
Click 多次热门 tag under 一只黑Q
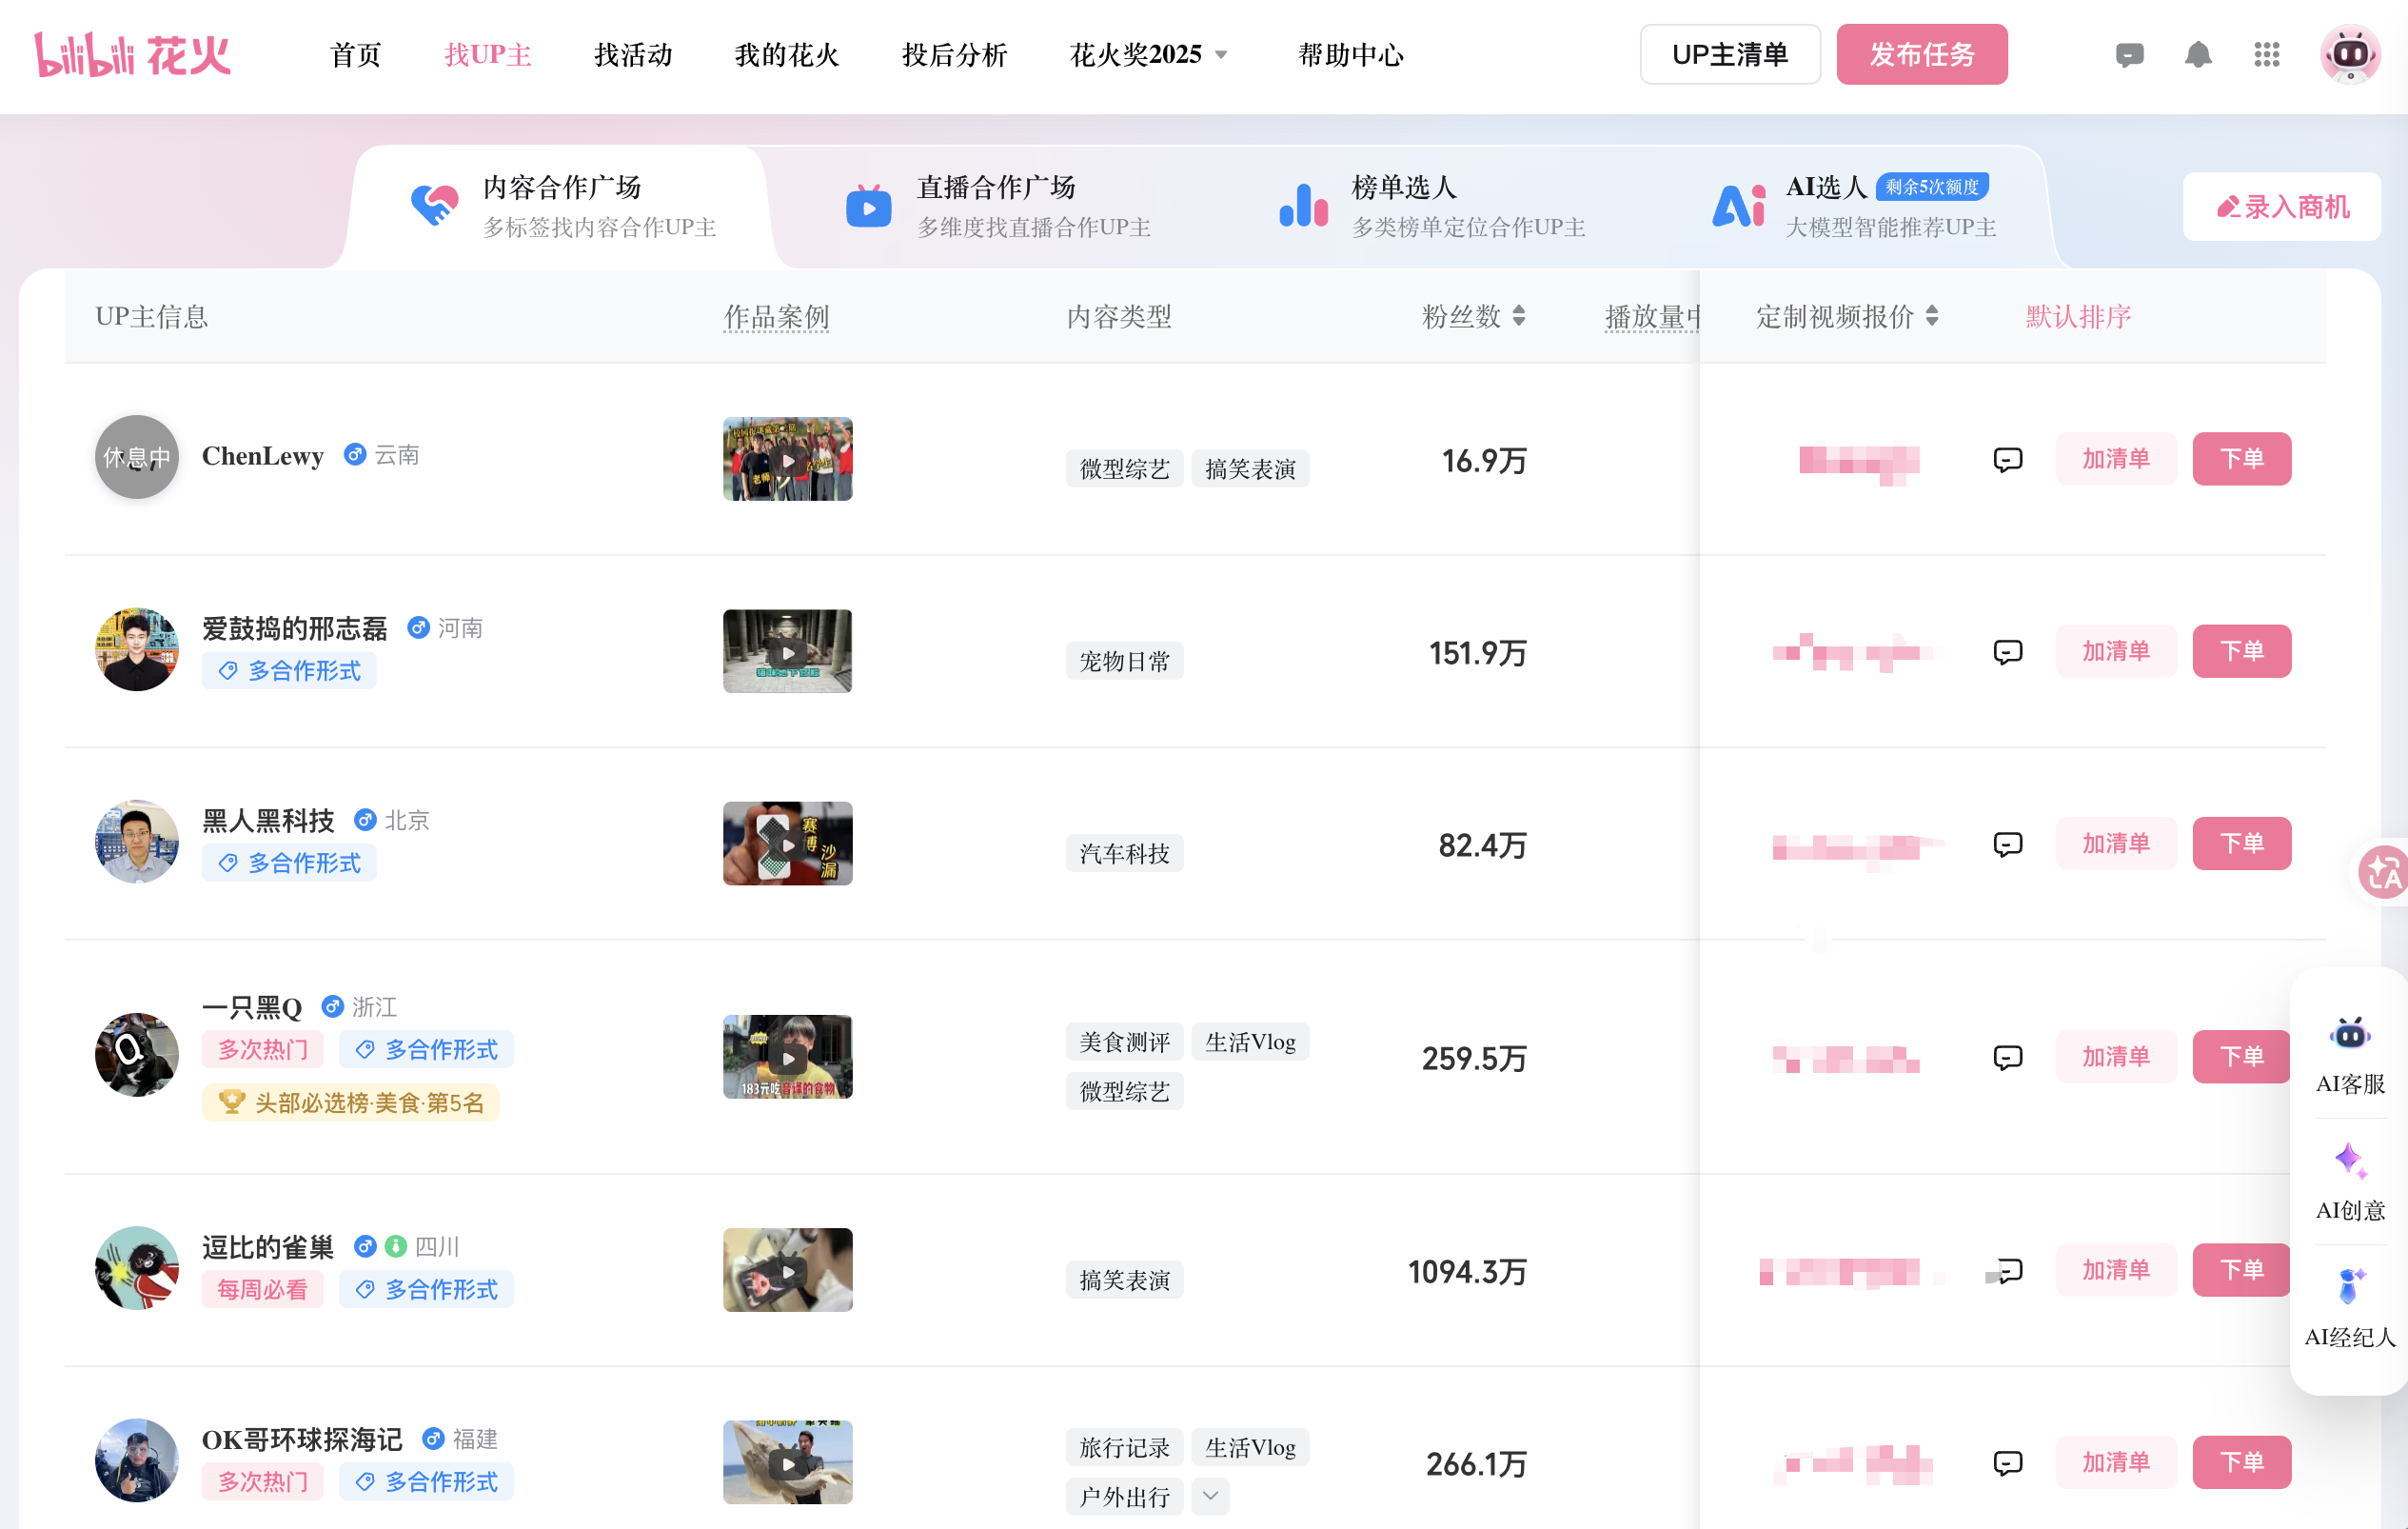(263, 1050)
